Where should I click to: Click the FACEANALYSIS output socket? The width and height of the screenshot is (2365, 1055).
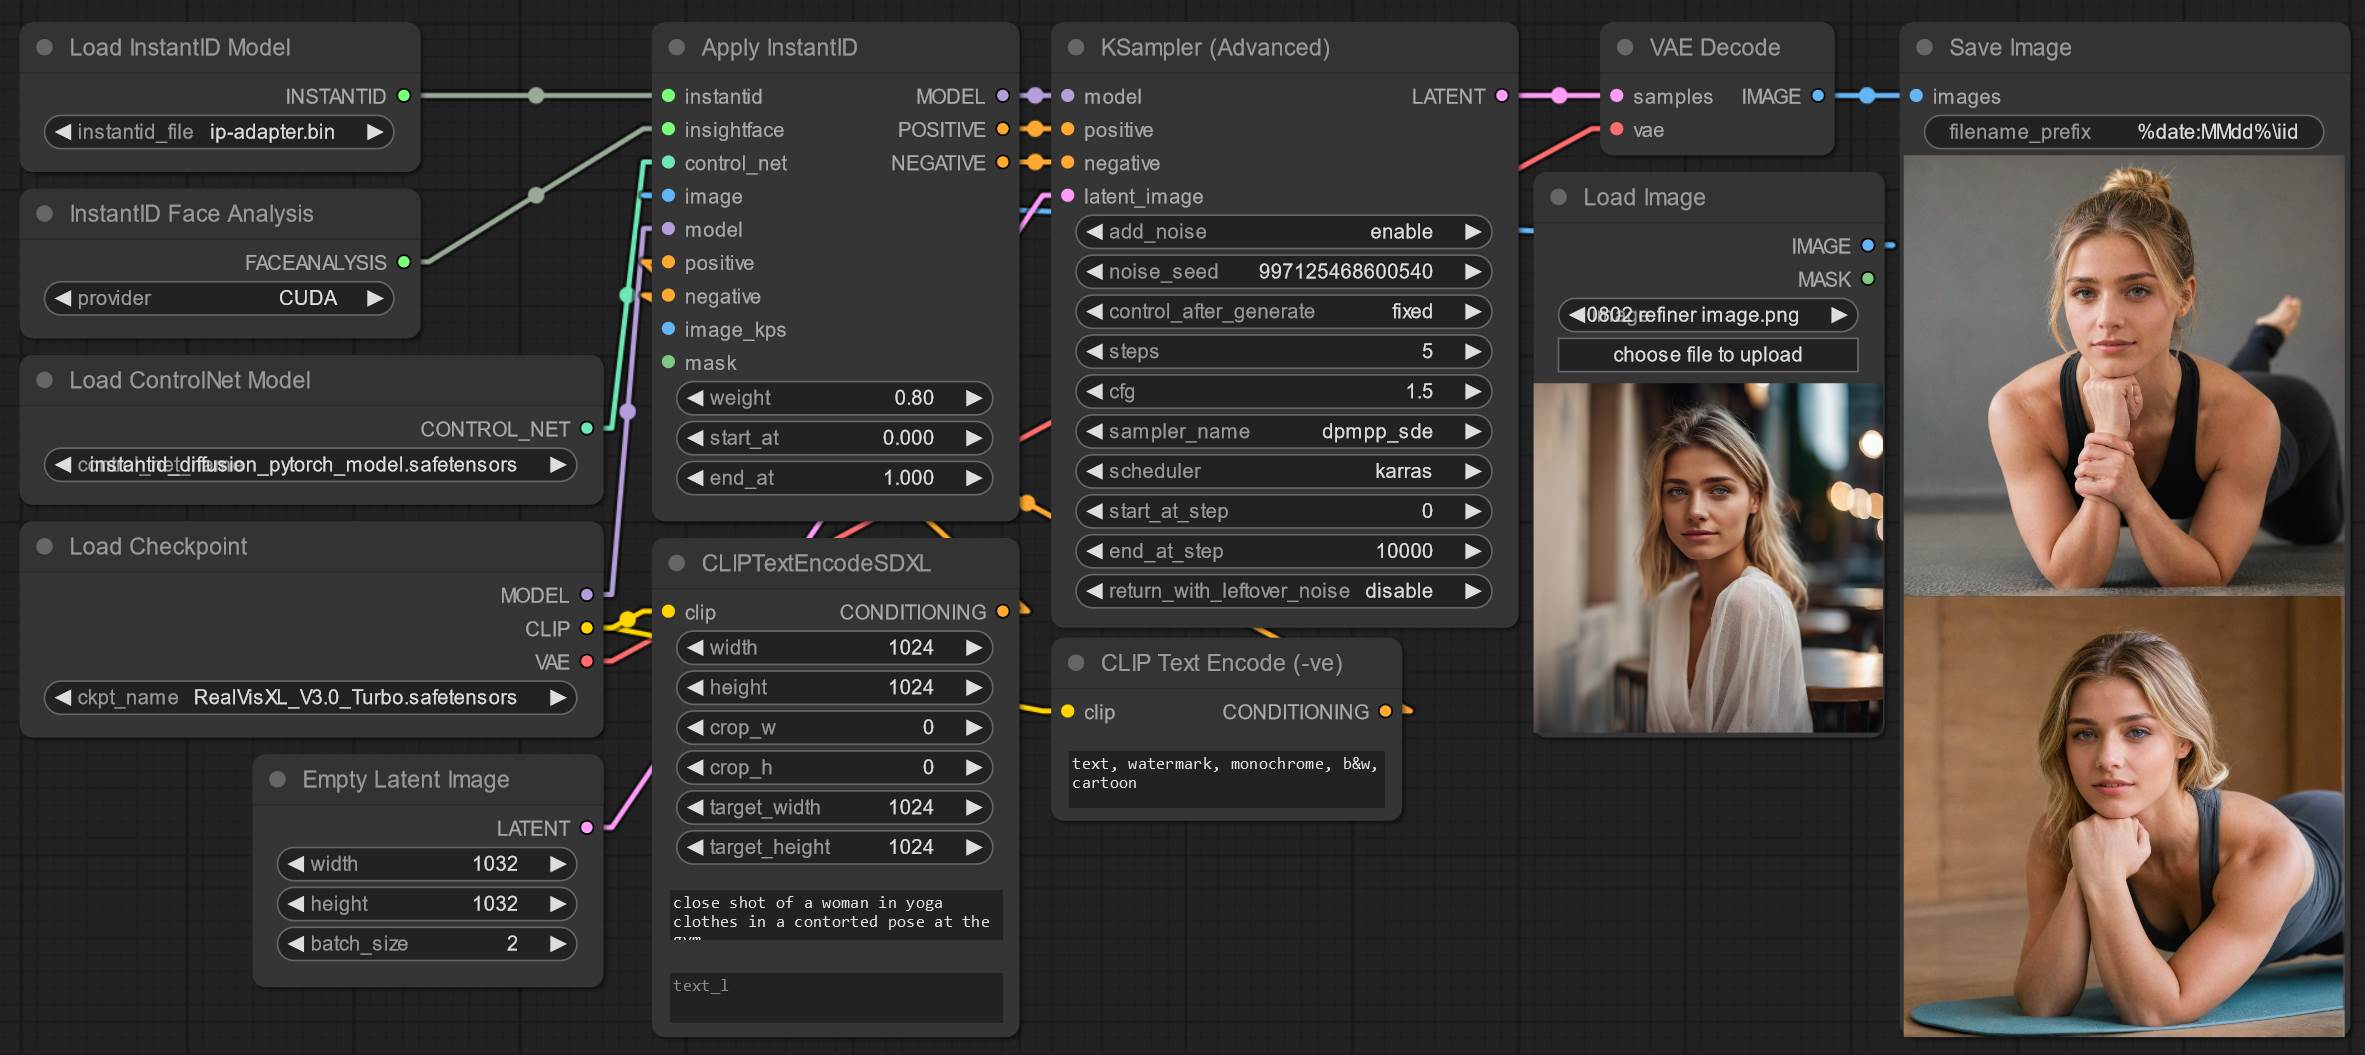click(404, 262)
